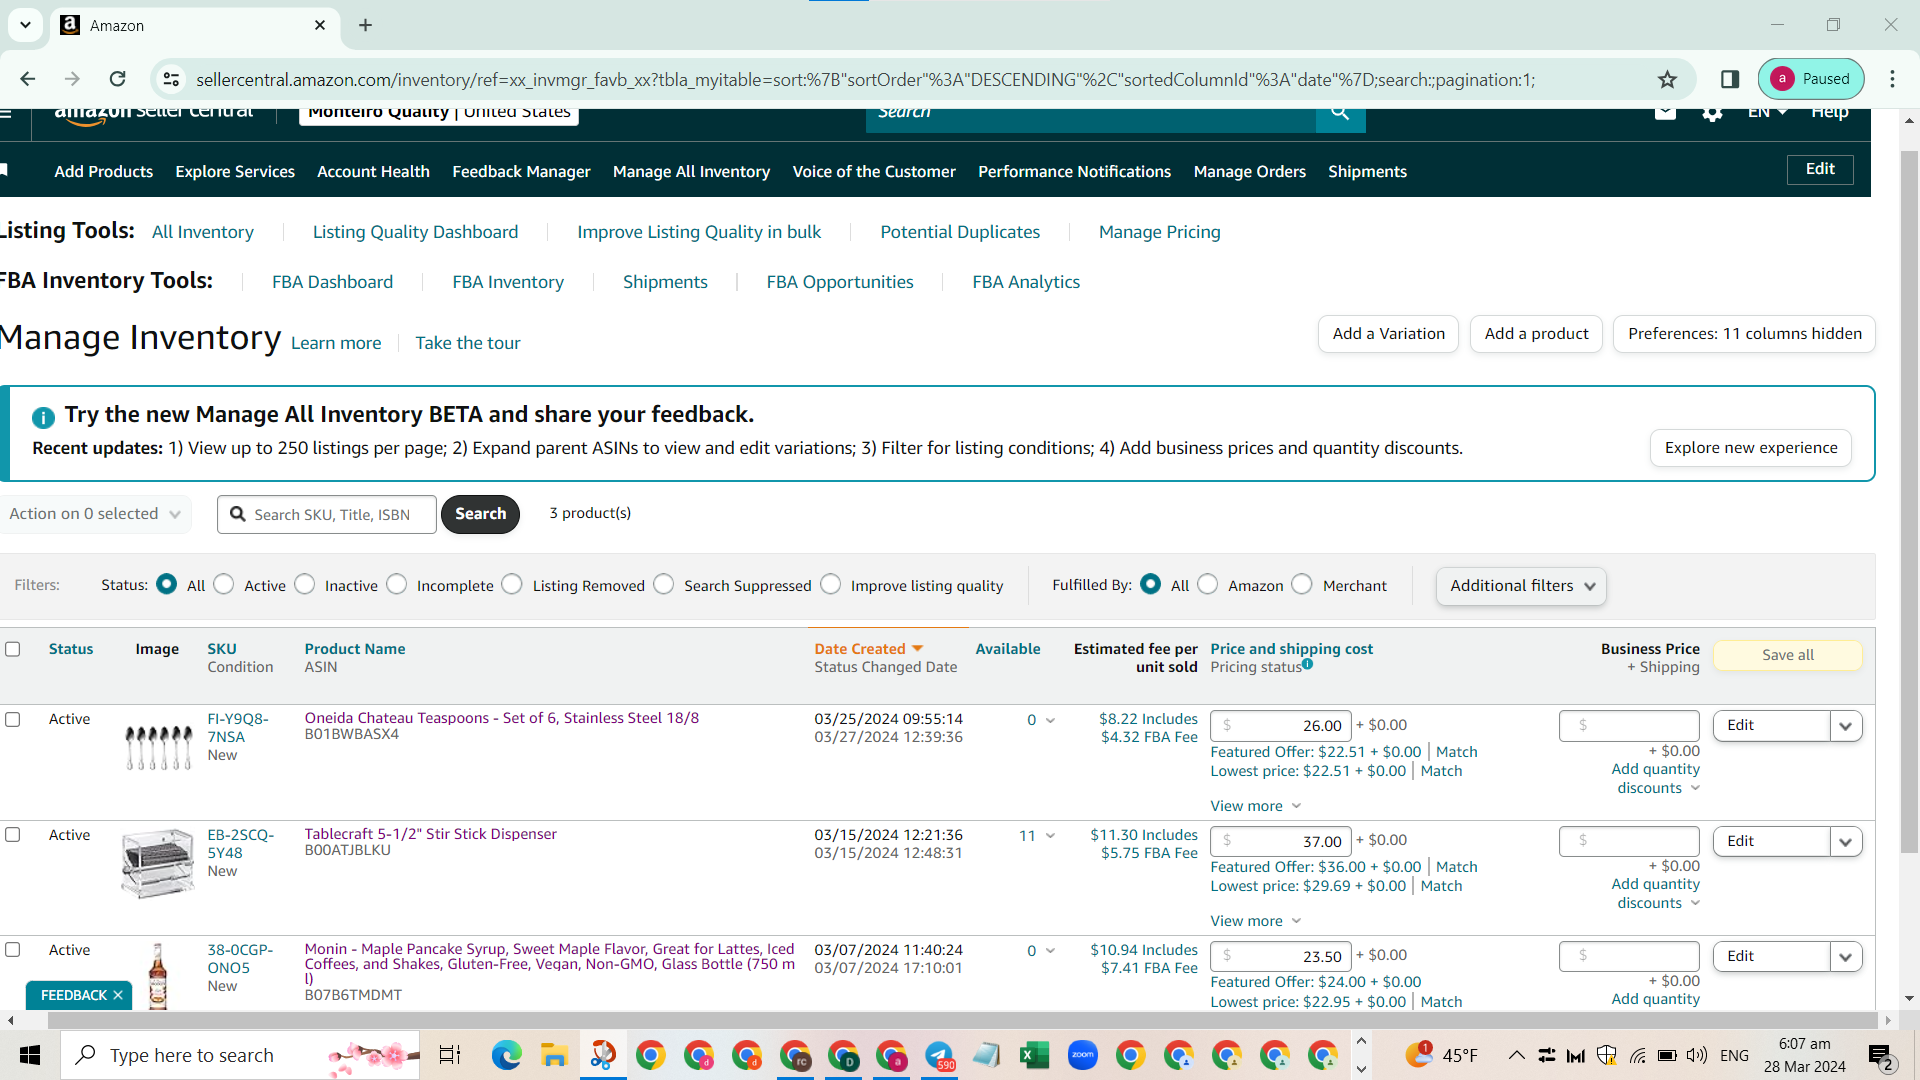Reload the page with the refresh icon
1920x1080 pixels.
(118, 79)
